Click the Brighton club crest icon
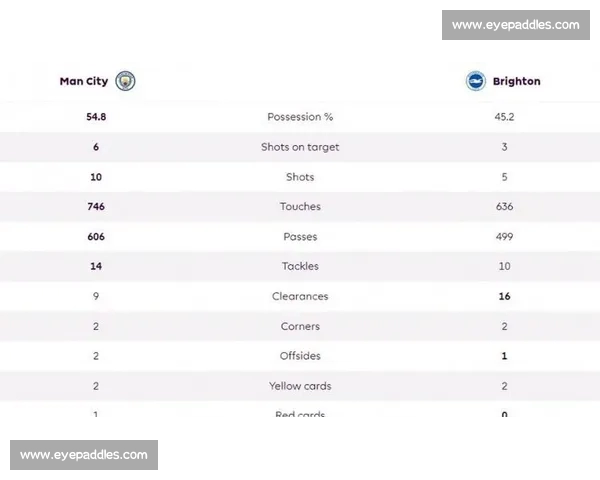Viewport: 600px width, 480px height. coord(475,81)
